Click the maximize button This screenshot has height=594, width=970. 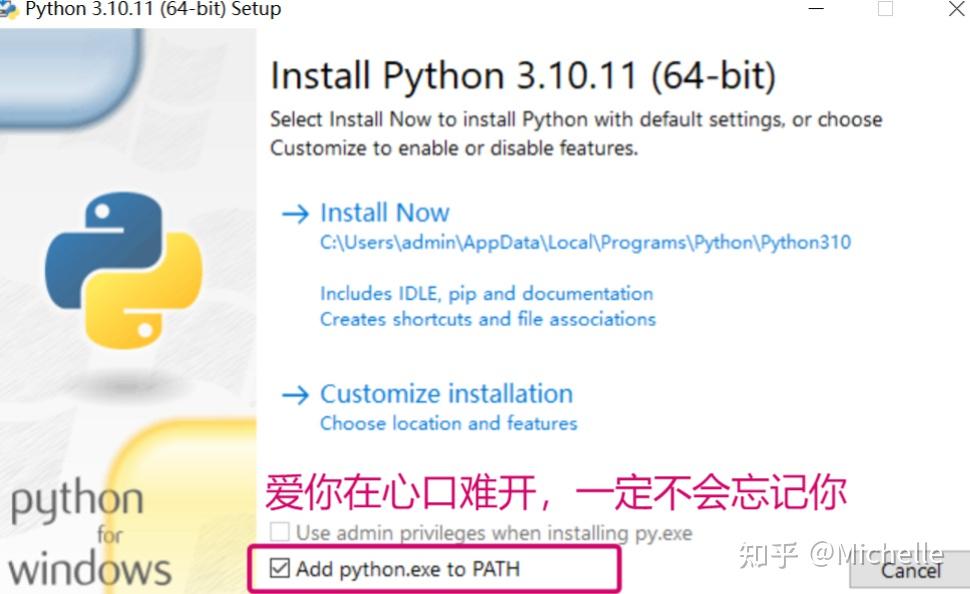pos(884,10)
